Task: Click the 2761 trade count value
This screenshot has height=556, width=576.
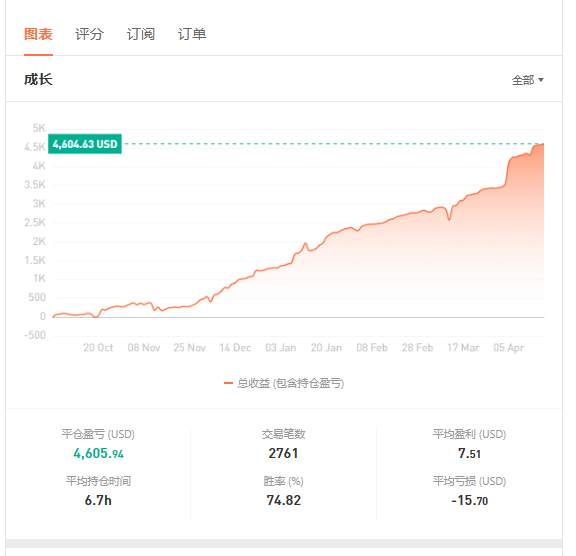Action: (283, 454)
